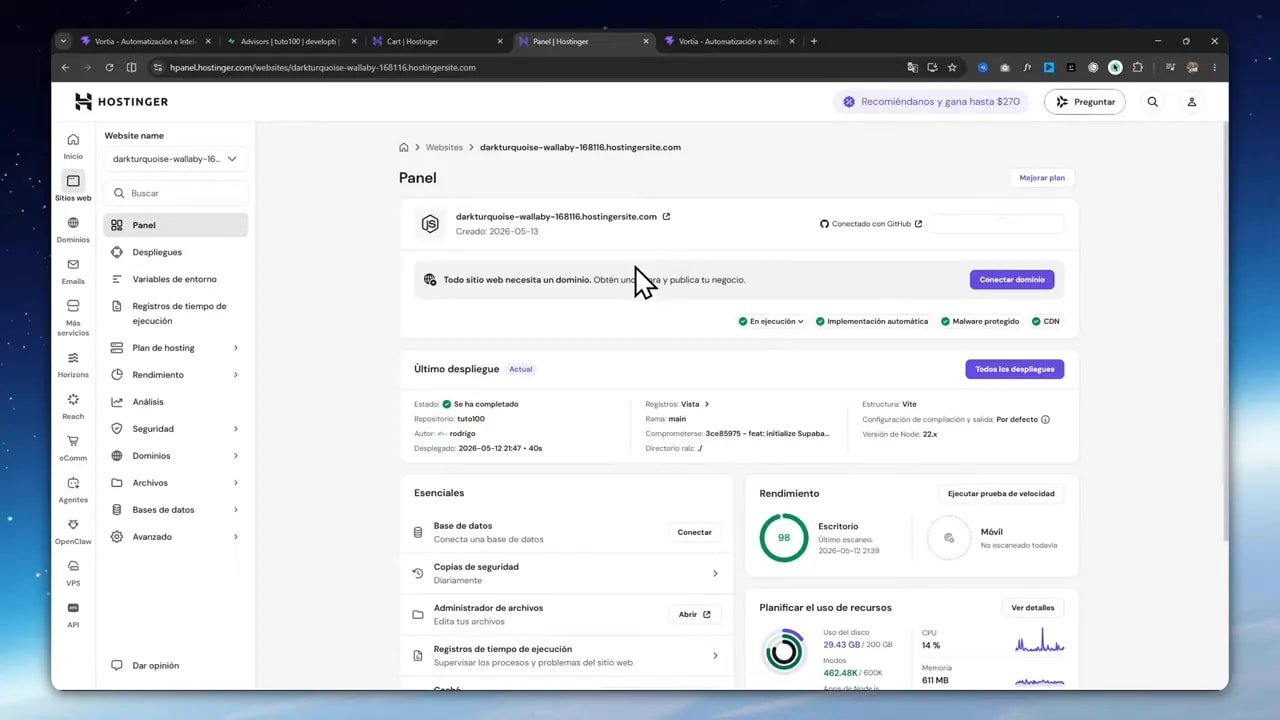Viewport: 1280px width, 720px height.
Task: Click the browser back arrow
Action: tap(65, 67)
